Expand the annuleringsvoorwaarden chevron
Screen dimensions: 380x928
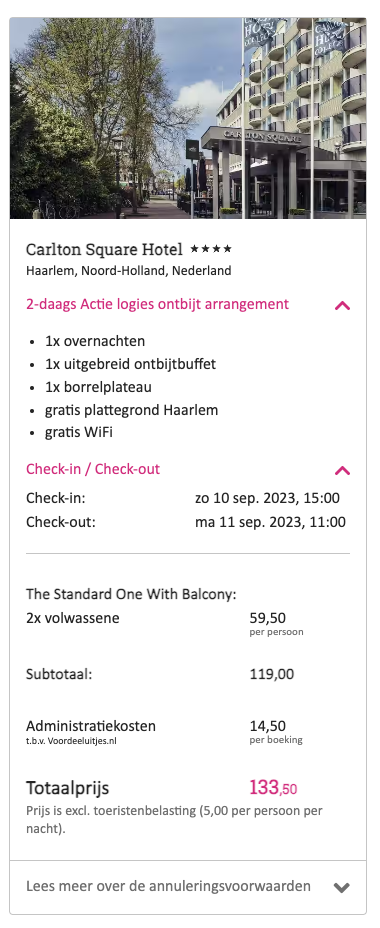coord(342,887)
